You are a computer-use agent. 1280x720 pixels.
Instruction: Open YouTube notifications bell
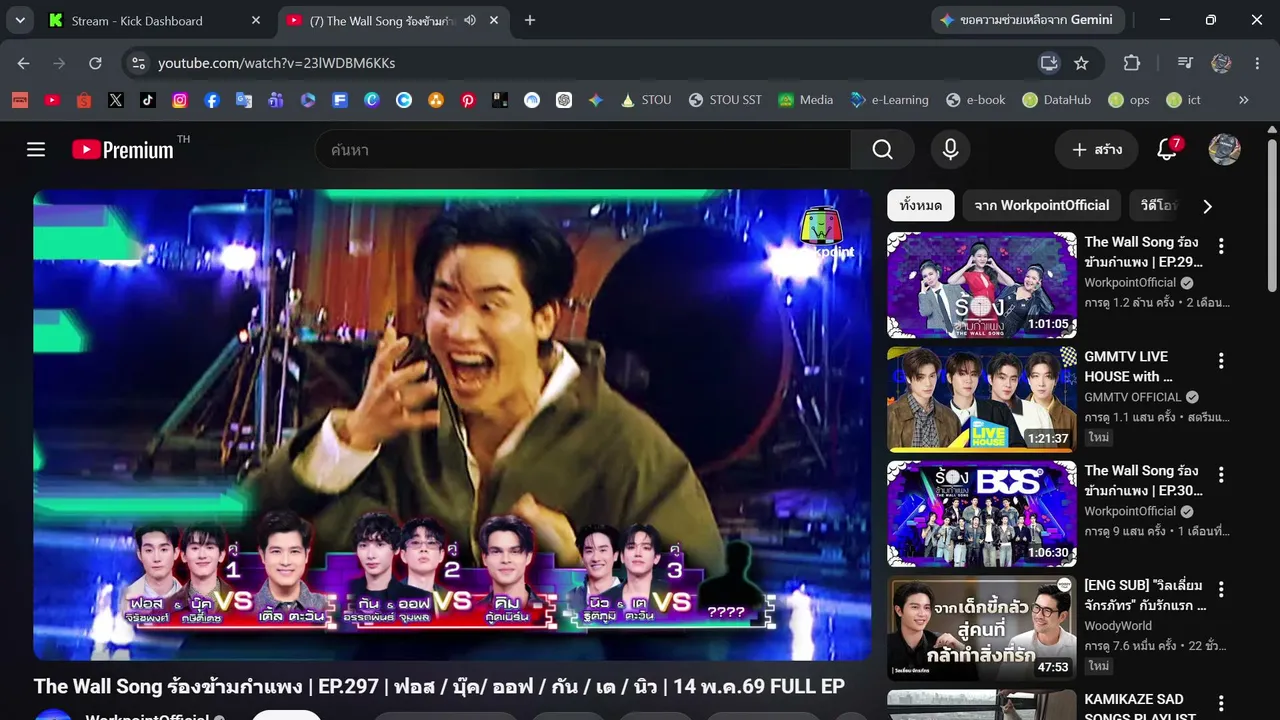tap(1167, 150)
